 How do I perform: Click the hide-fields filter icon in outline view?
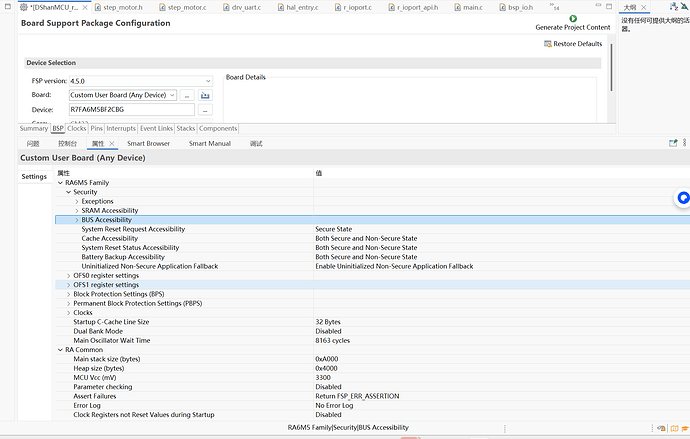click(685, 6)
